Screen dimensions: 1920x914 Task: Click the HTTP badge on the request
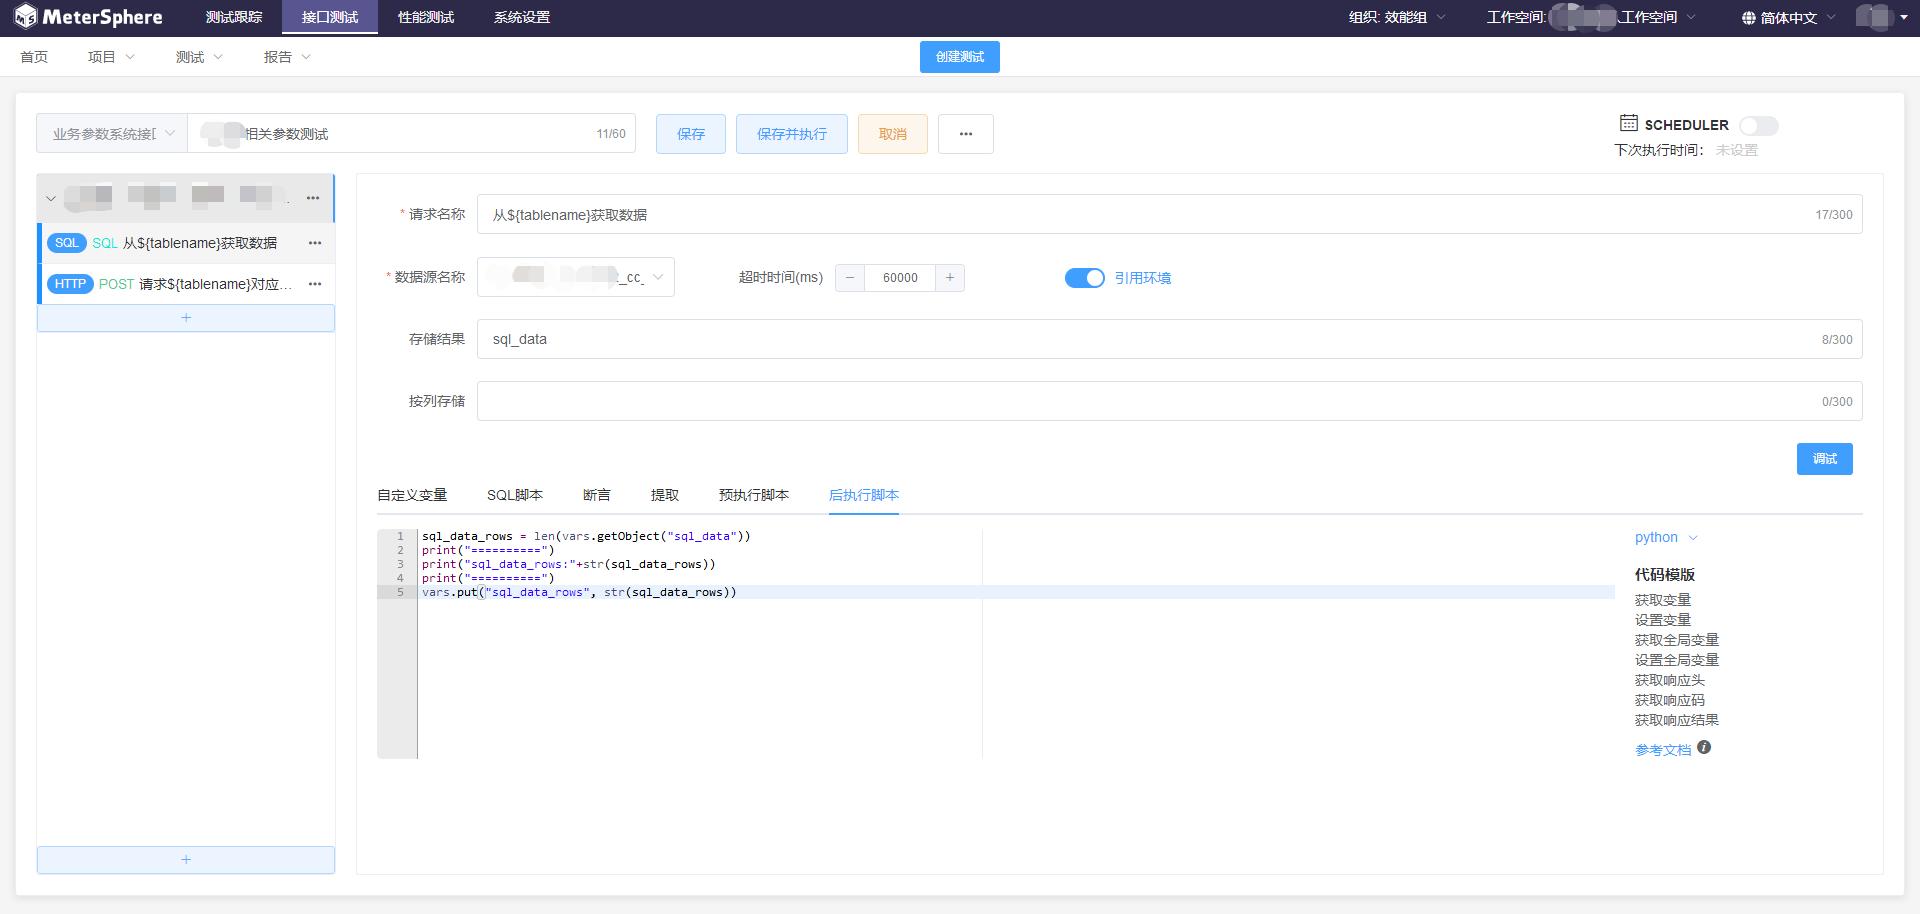[x=70, y=284]
